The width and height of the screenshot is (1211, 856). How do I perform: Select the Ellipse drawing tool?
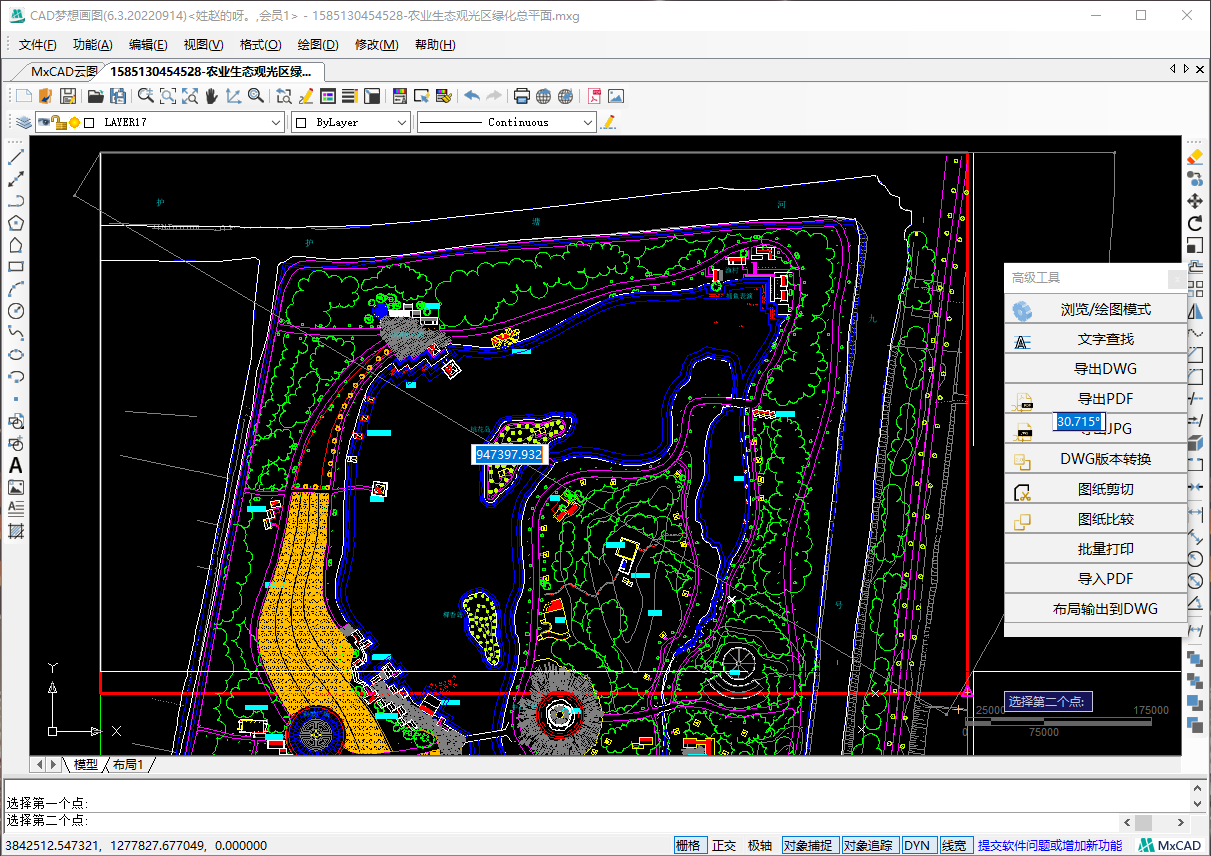tap(16, 355)
